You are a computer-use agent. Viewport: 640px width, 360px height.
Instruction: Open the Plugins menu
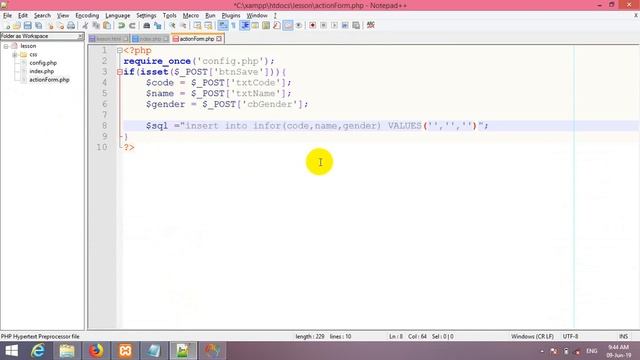[x=231, y=16]
